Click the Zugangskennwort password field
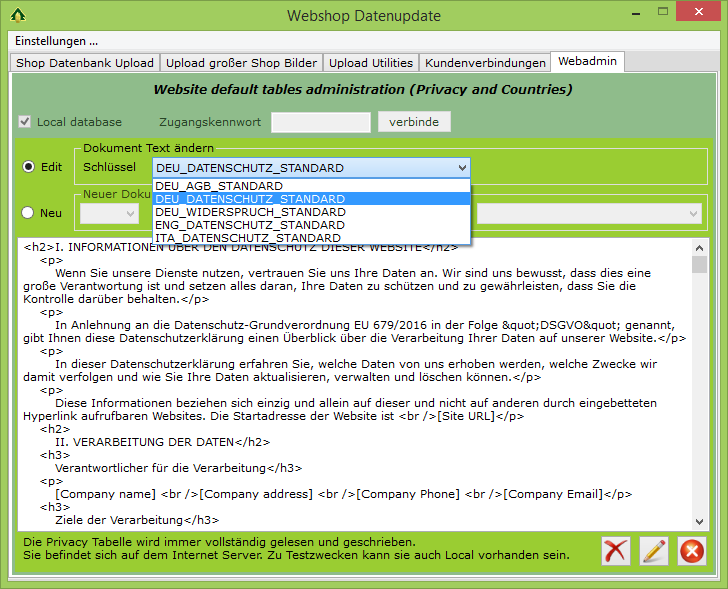Viewport: 728px width, 589px height. [x=321, y=122]
